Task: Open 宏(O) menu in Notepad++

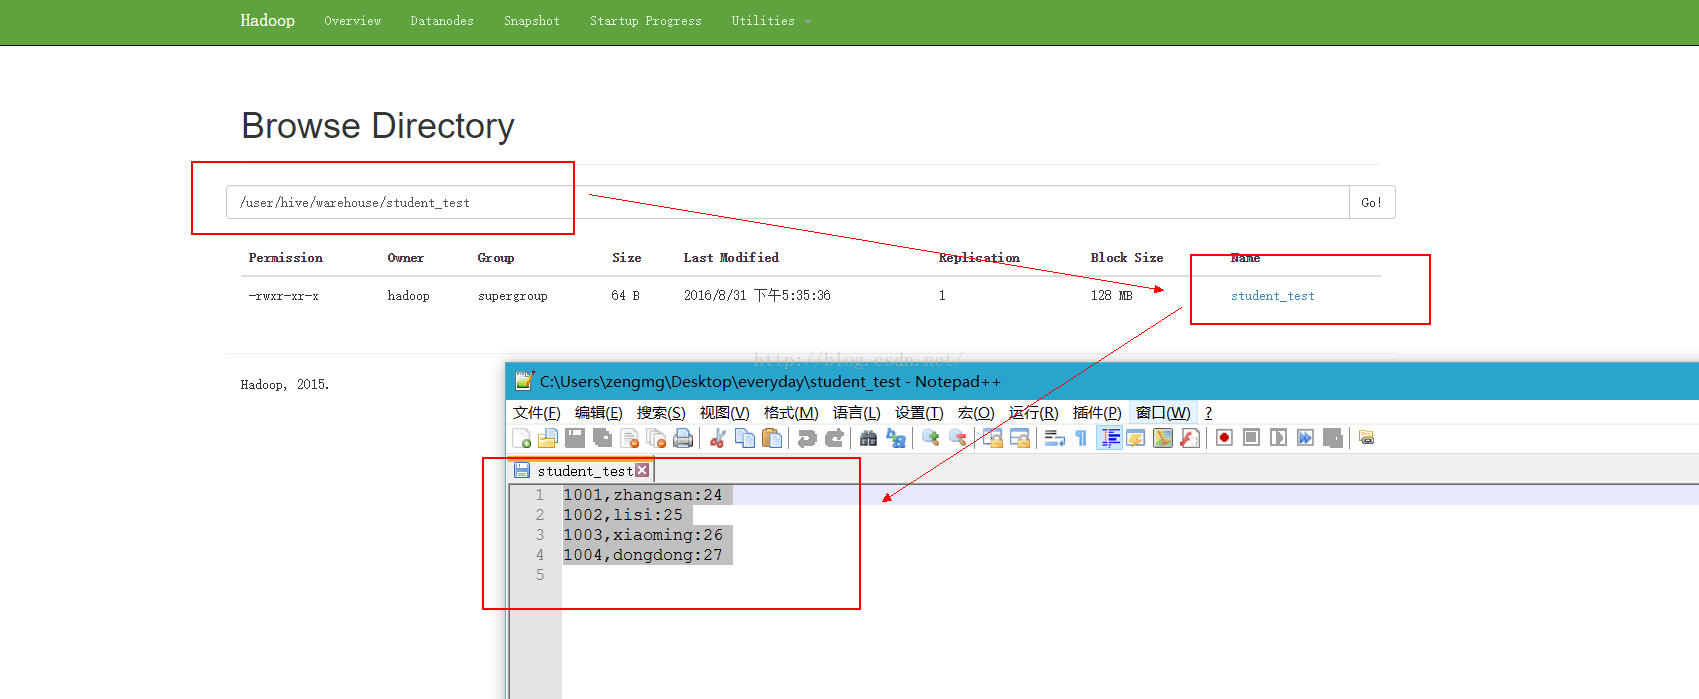Action: pyautogui.click(x=976, y=413)
